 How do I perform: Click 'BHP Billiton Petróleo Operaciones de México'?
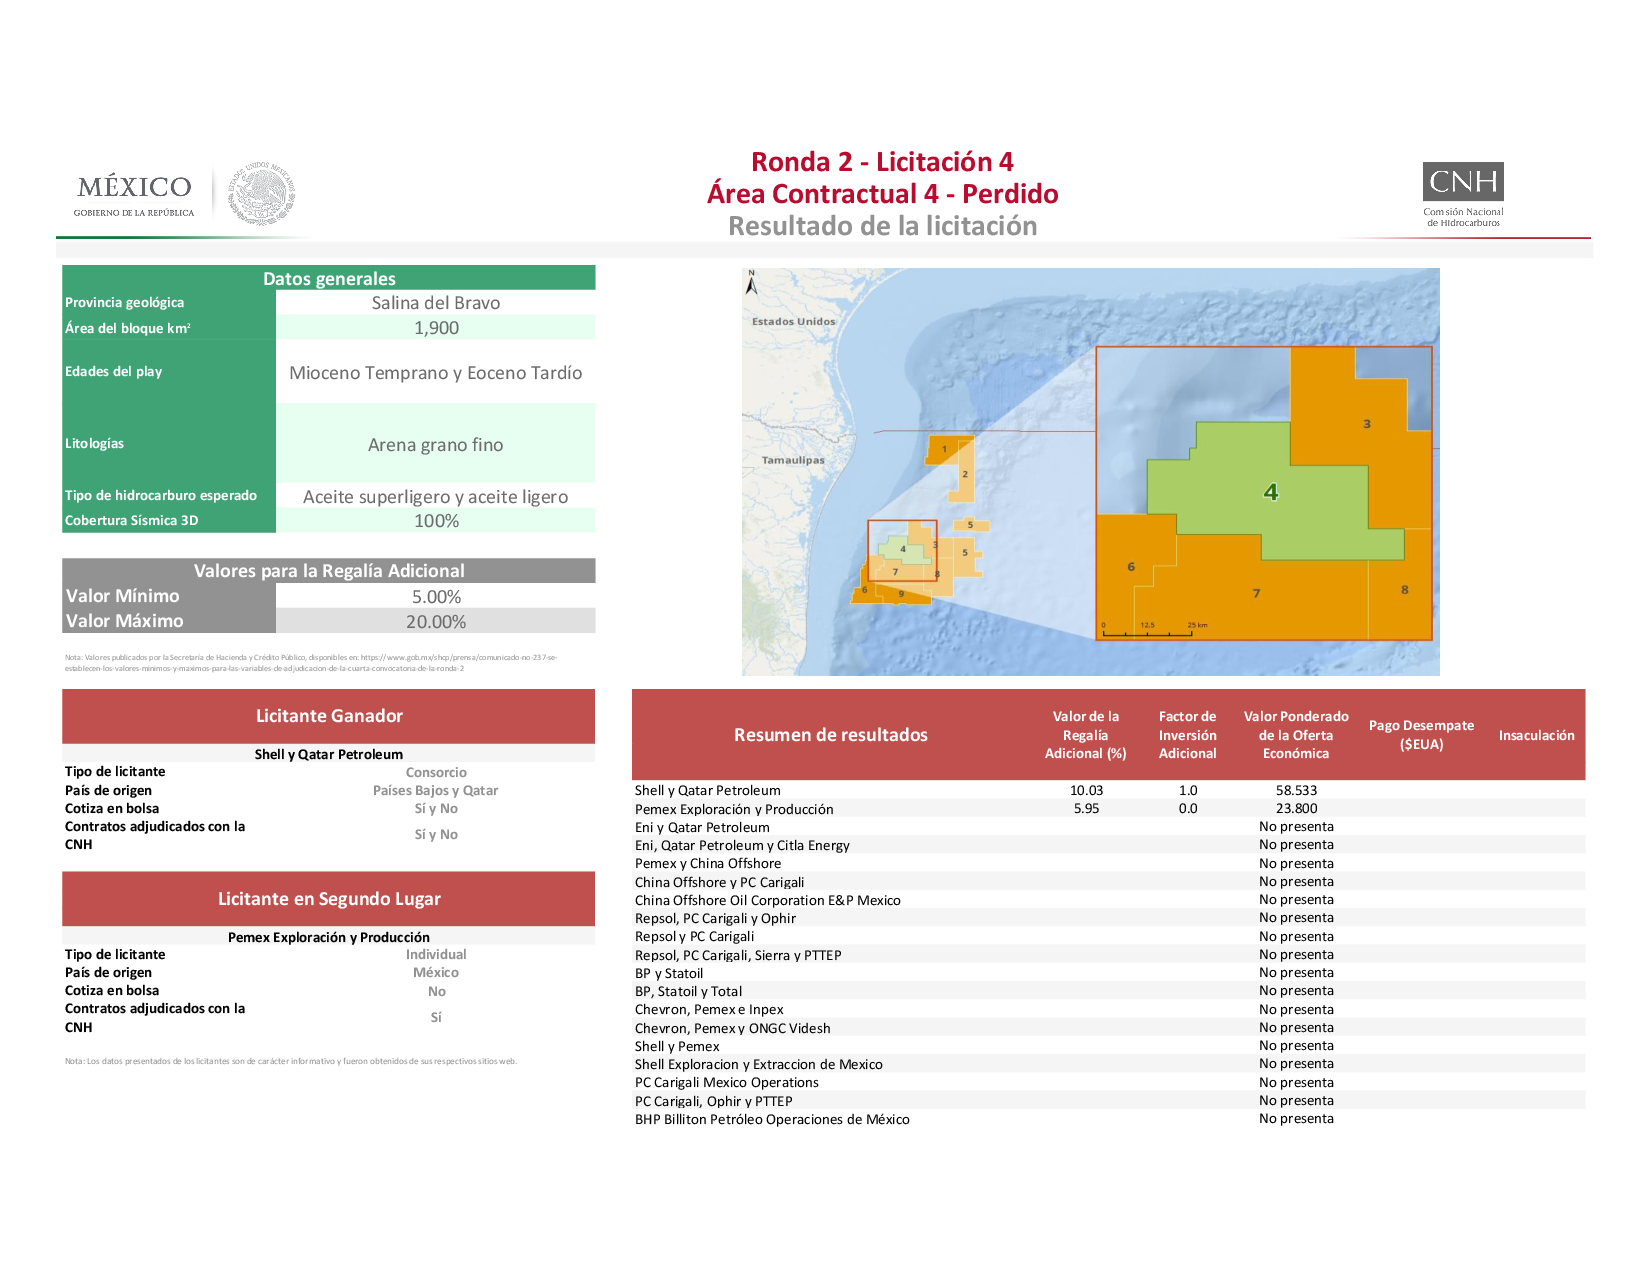[x=772, y=1120]
